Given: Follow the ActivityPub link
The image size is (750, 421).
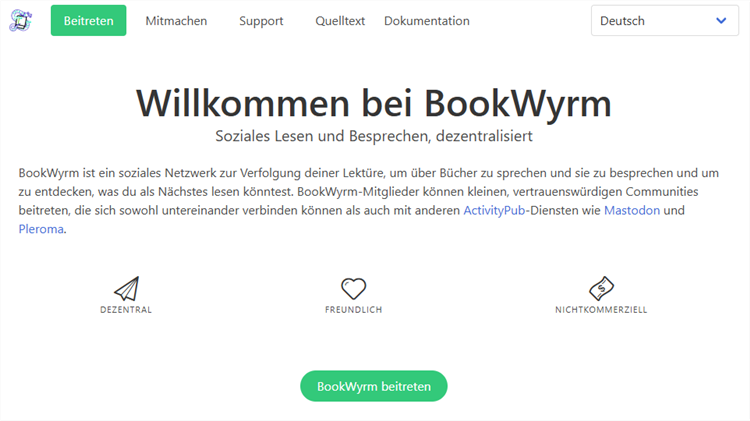Looking at the screenshot, I should click(x=494, y=210).
